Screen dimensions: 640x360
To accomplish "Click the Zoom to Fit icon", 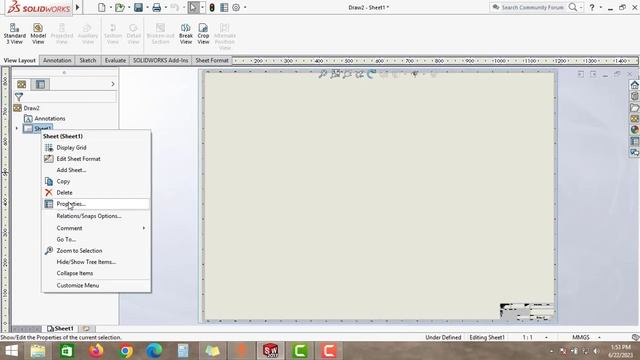I will tap(323, 74).
